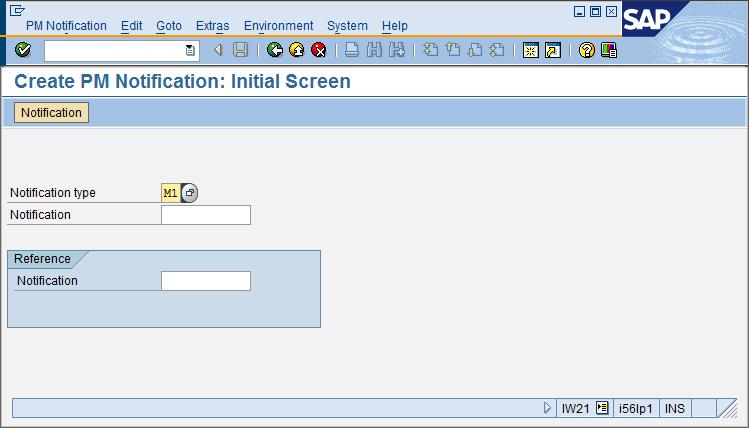
Task: Click the Find binoculars icon
Action: tap(374, 50)
